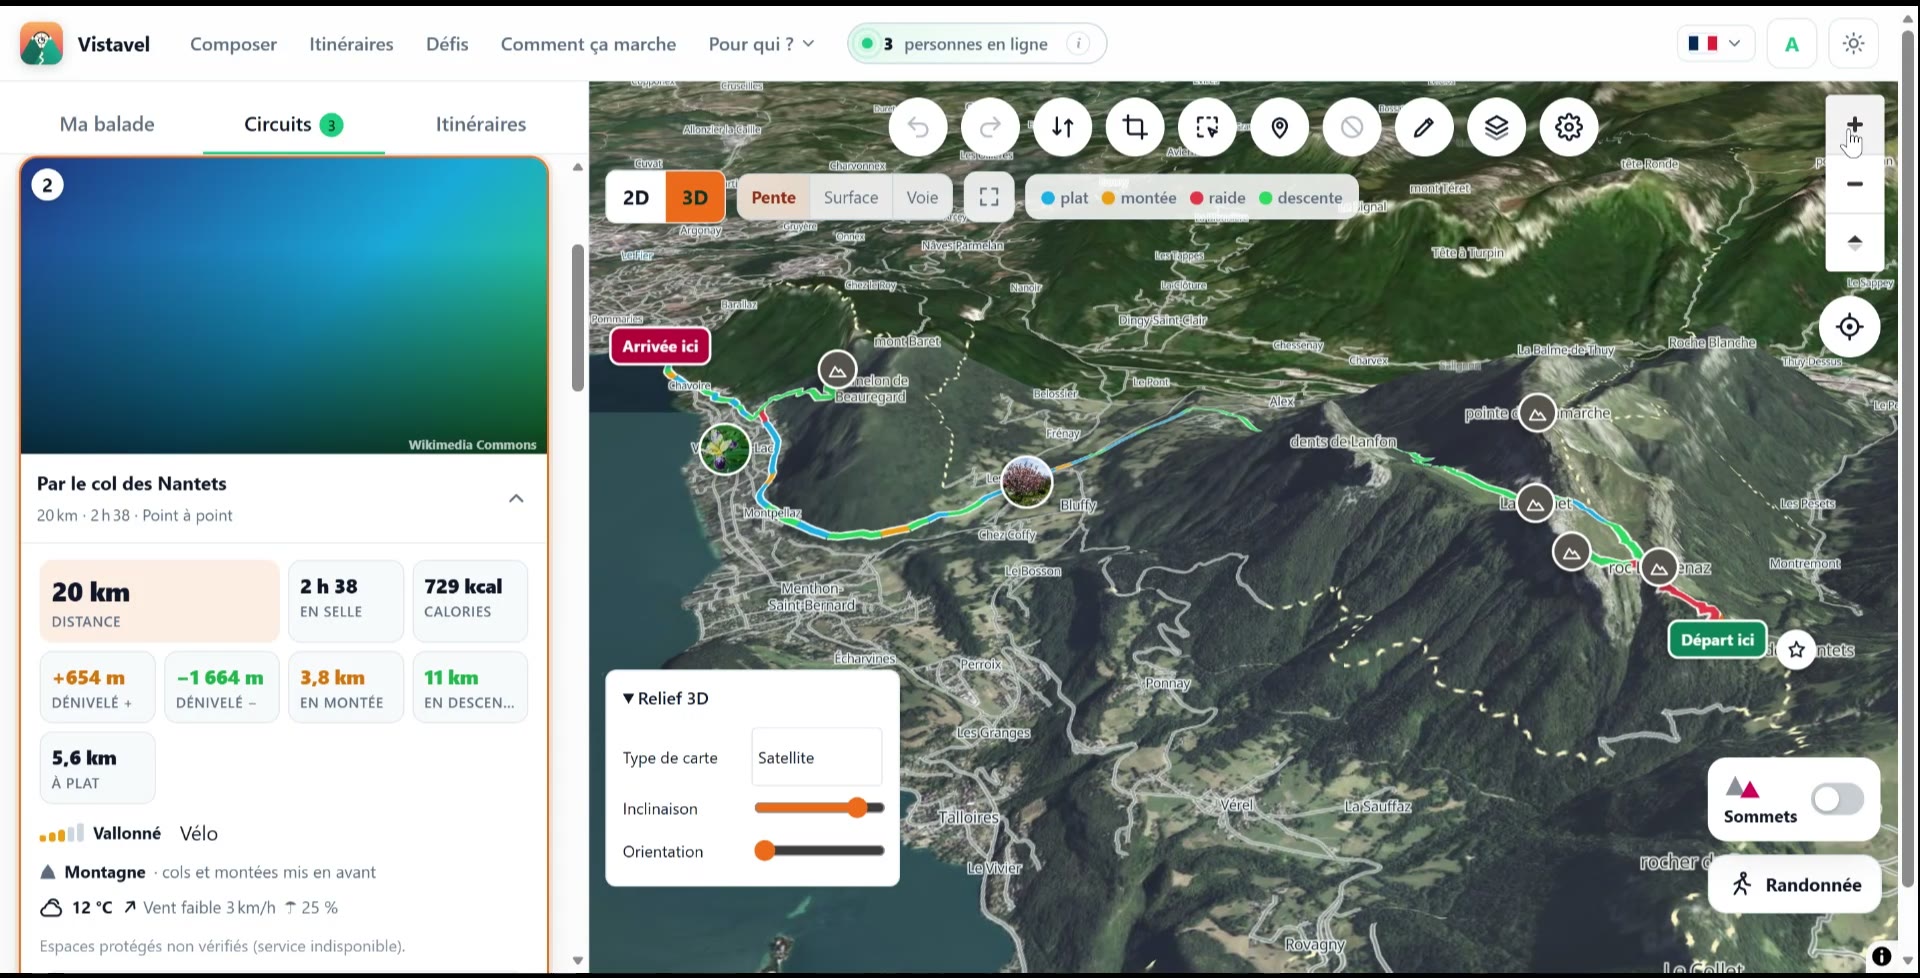Reset map bearing with compass arrow
The width and height of the screenshot is (1920, 978).
point(1855,242)
